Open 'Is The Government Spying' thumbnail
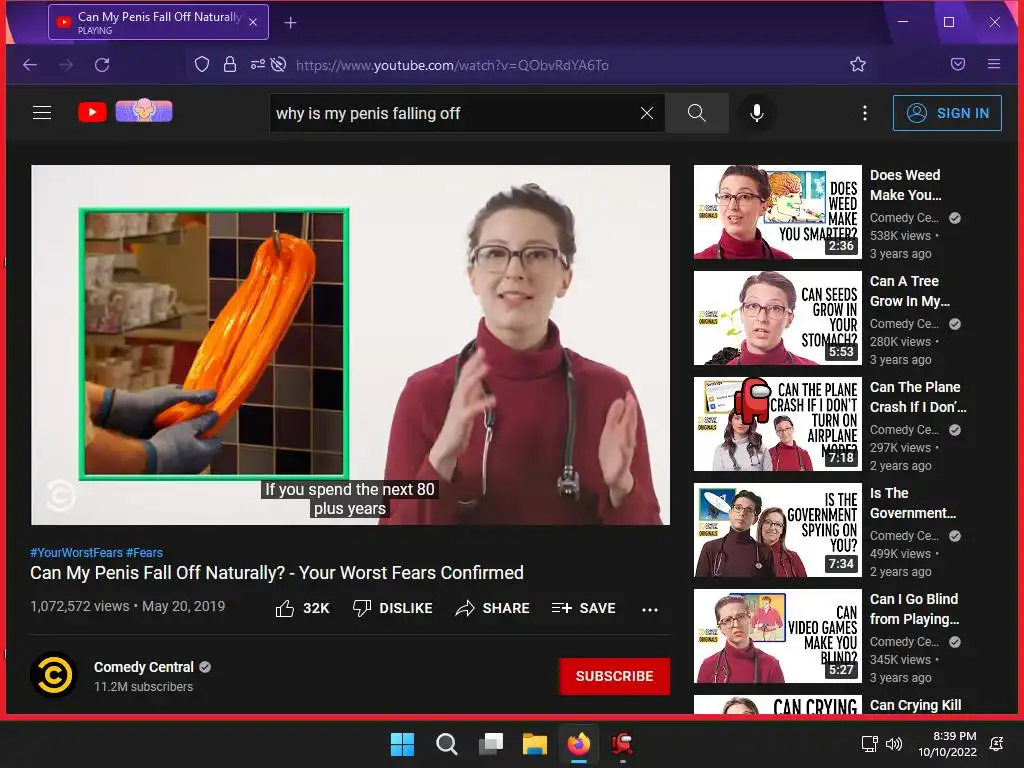This screenshot has height=768, width=1024. pyautogui.click(x=778, y=530)
